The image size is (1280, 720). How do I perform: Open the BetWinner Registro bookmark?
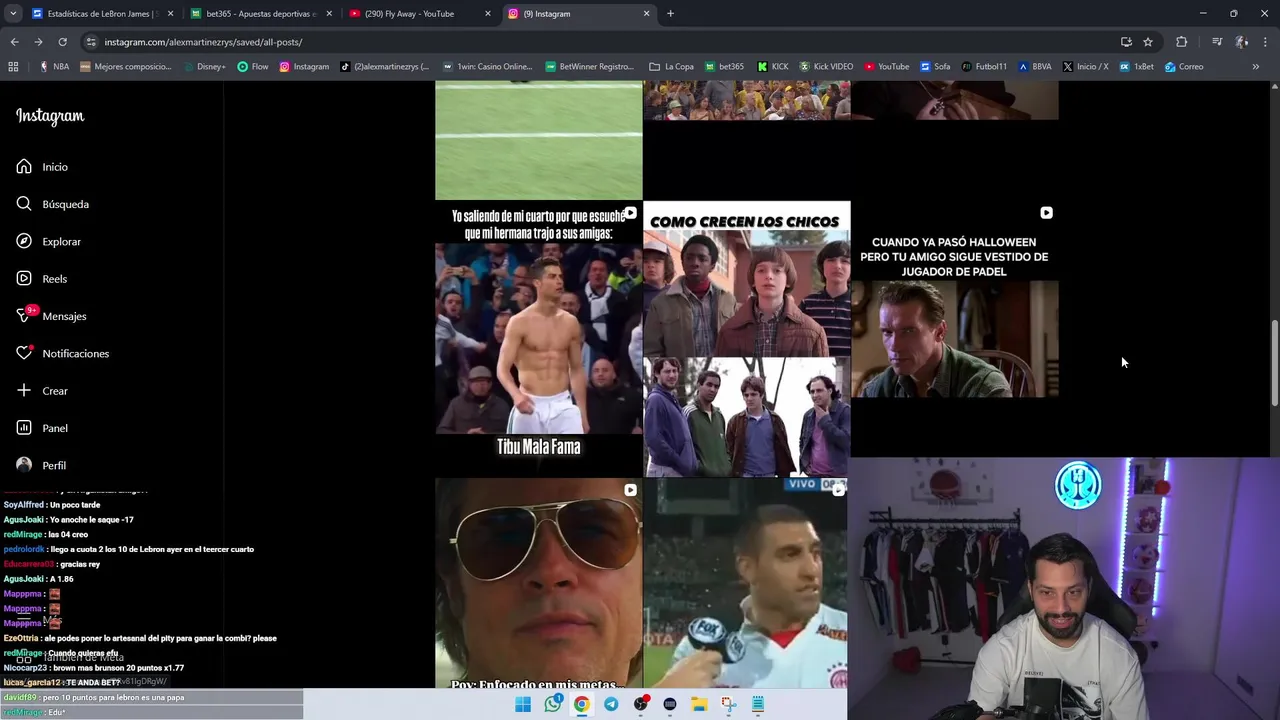point(590,67)
